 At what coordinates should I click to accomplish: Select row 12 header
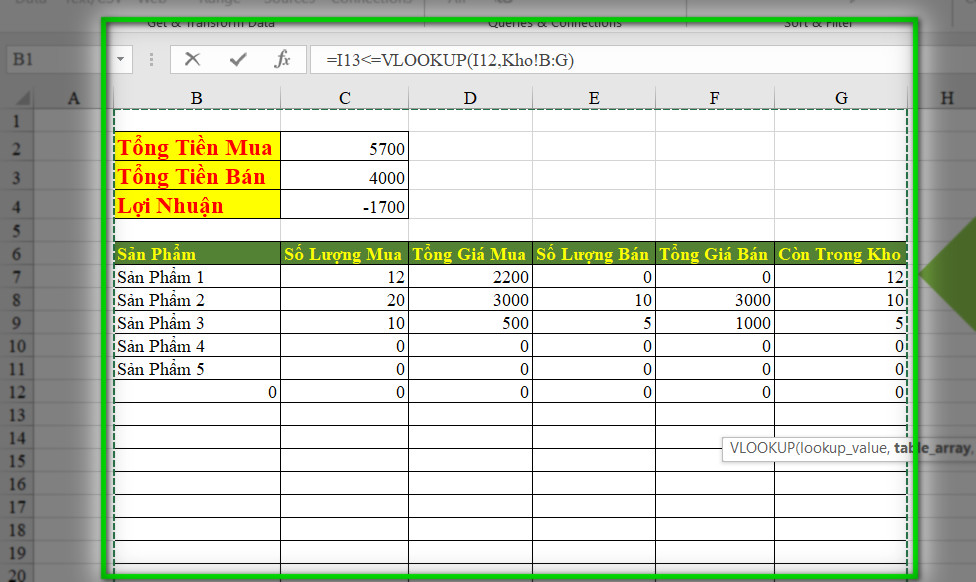tap(17, 392)
